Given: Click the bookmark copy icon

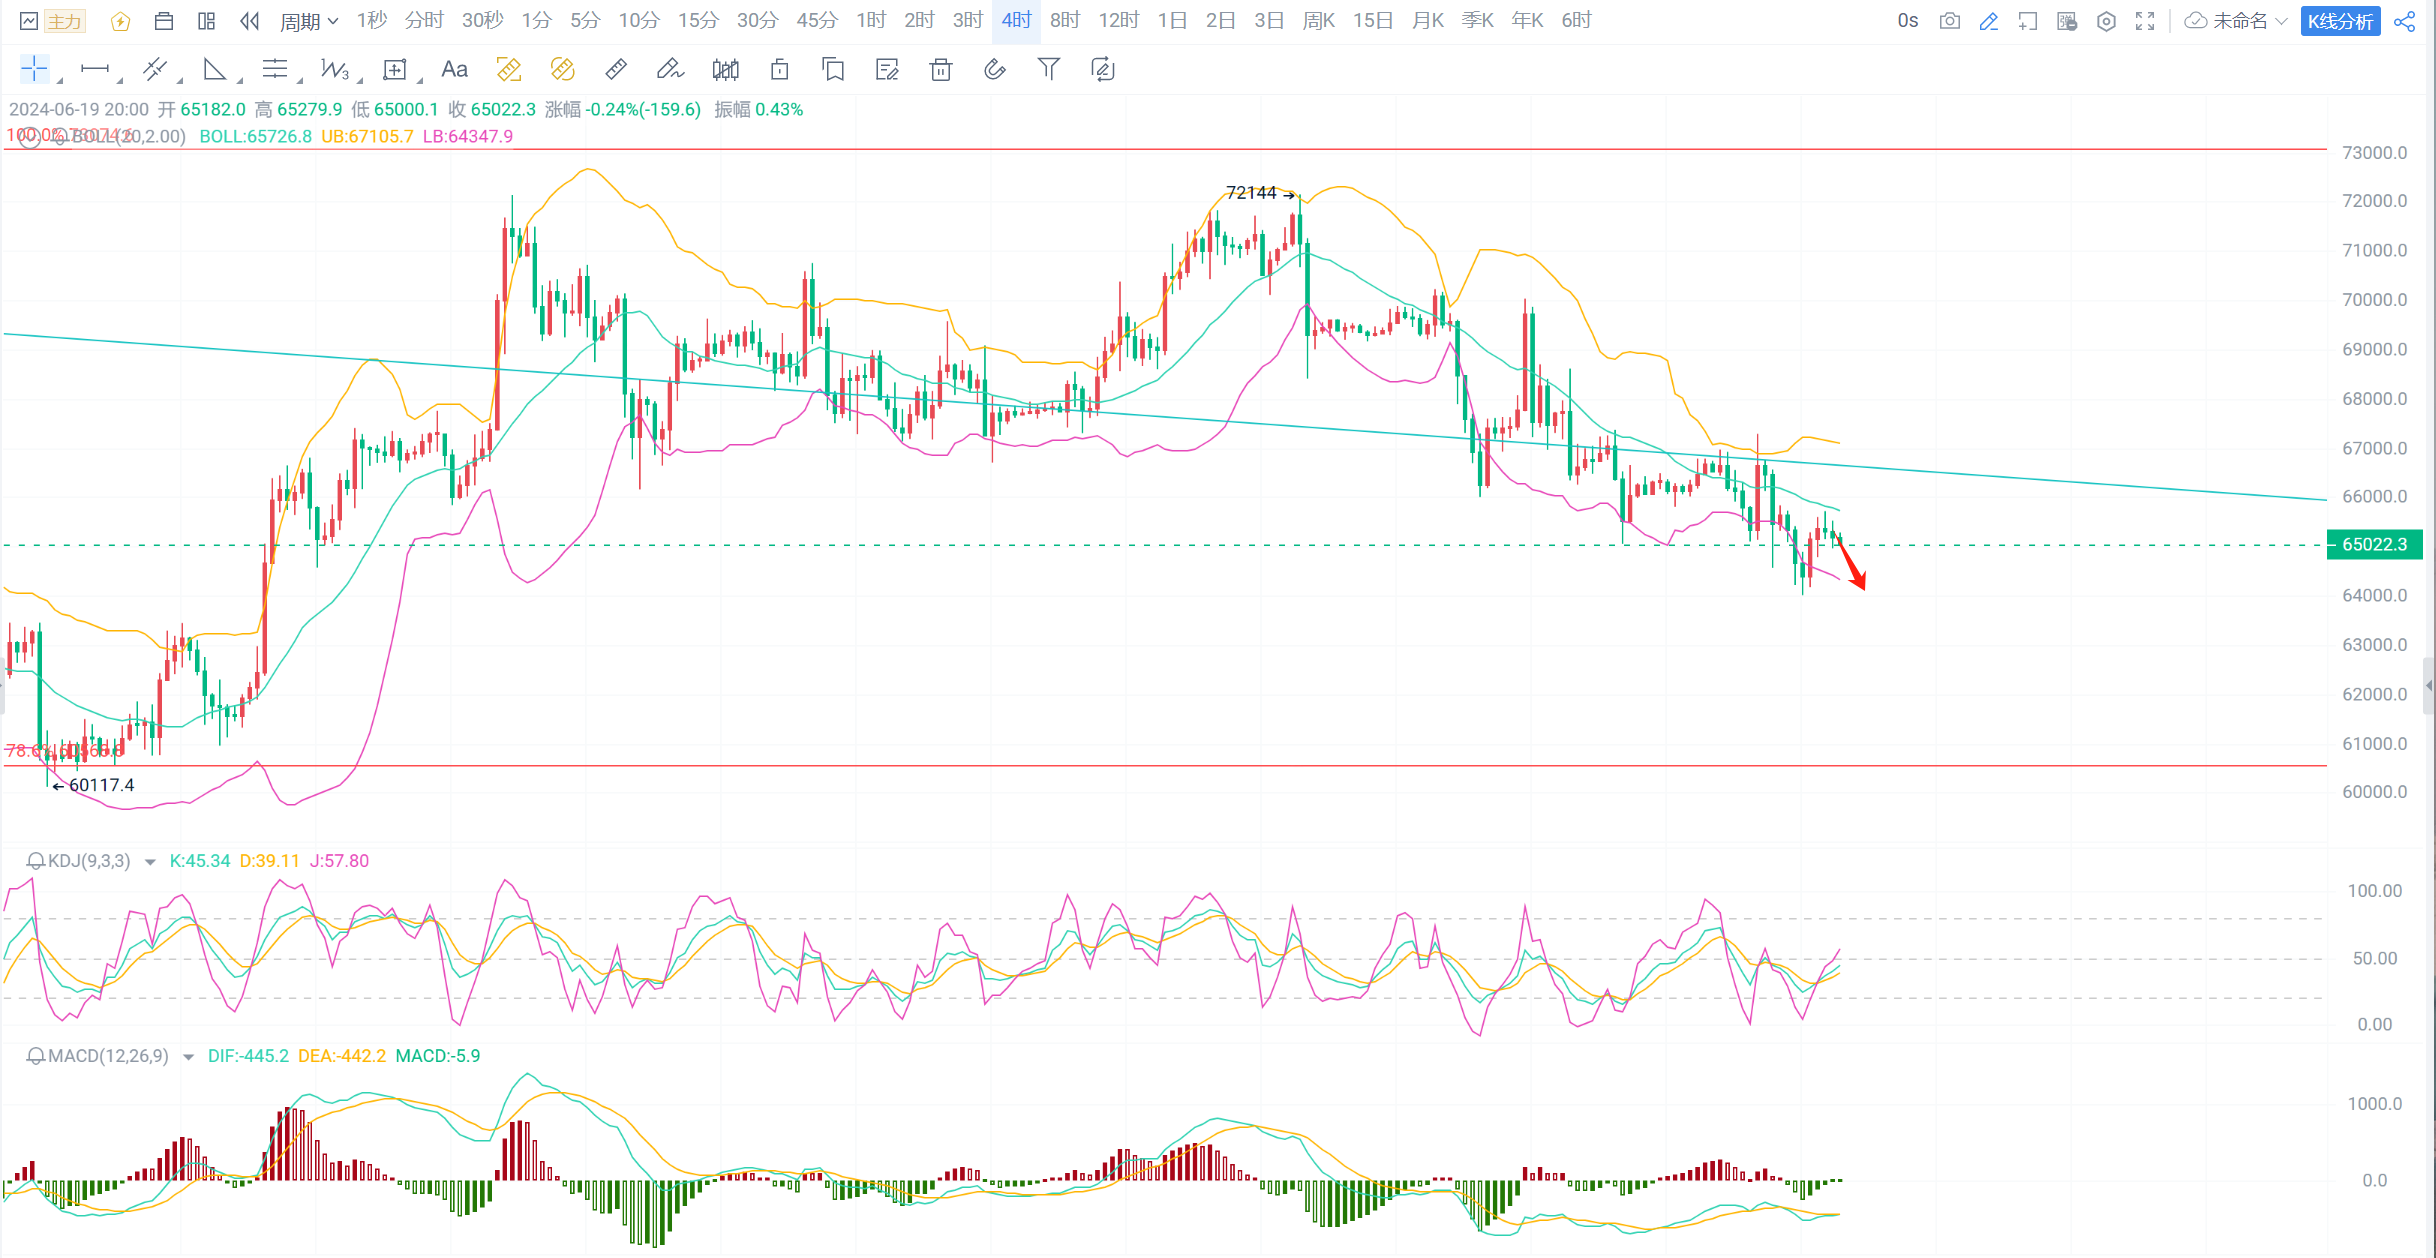Looking at the screenshot, I should click(833, 69).
